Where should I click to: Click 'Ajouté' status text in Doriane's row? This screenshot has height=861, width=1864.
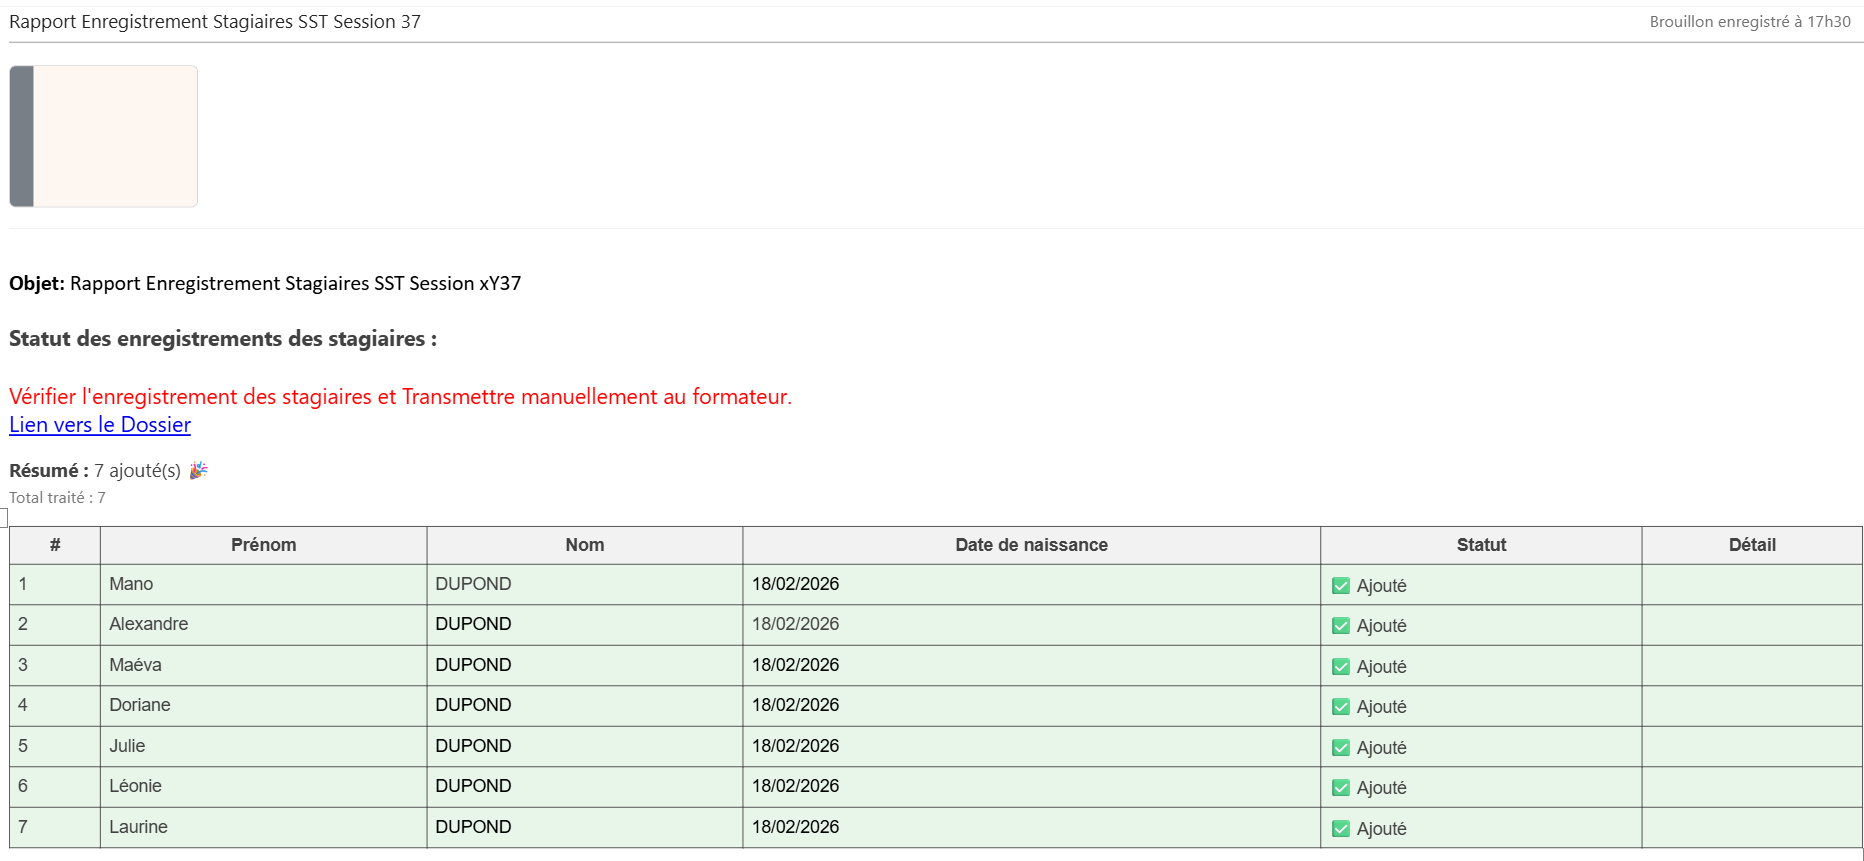[1381, 707]
